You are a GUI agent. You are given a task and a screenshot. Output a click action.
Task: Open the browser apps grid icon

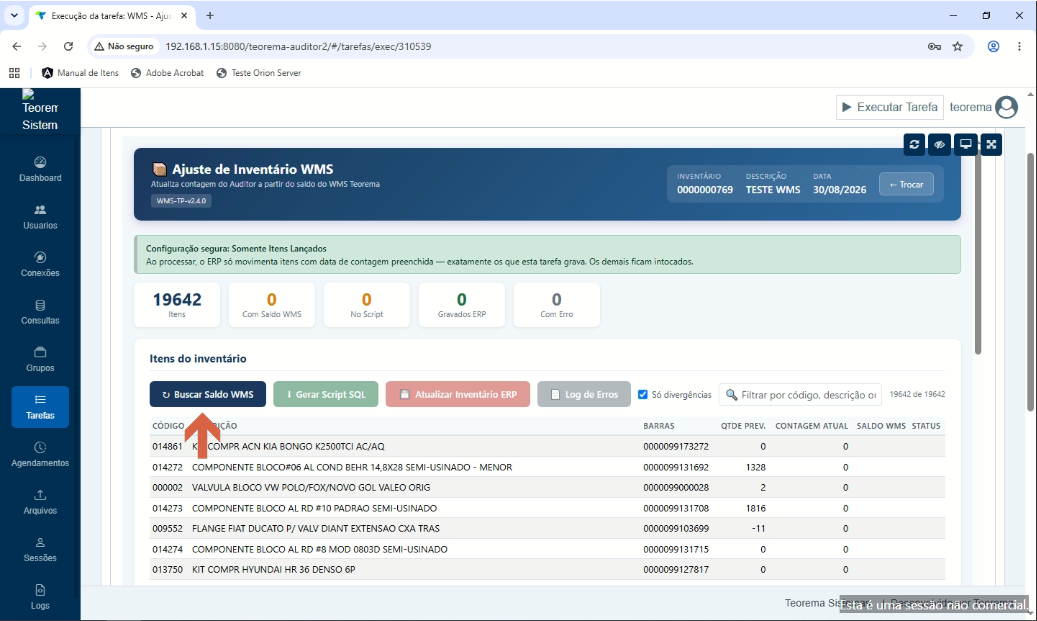pos(14,73)
